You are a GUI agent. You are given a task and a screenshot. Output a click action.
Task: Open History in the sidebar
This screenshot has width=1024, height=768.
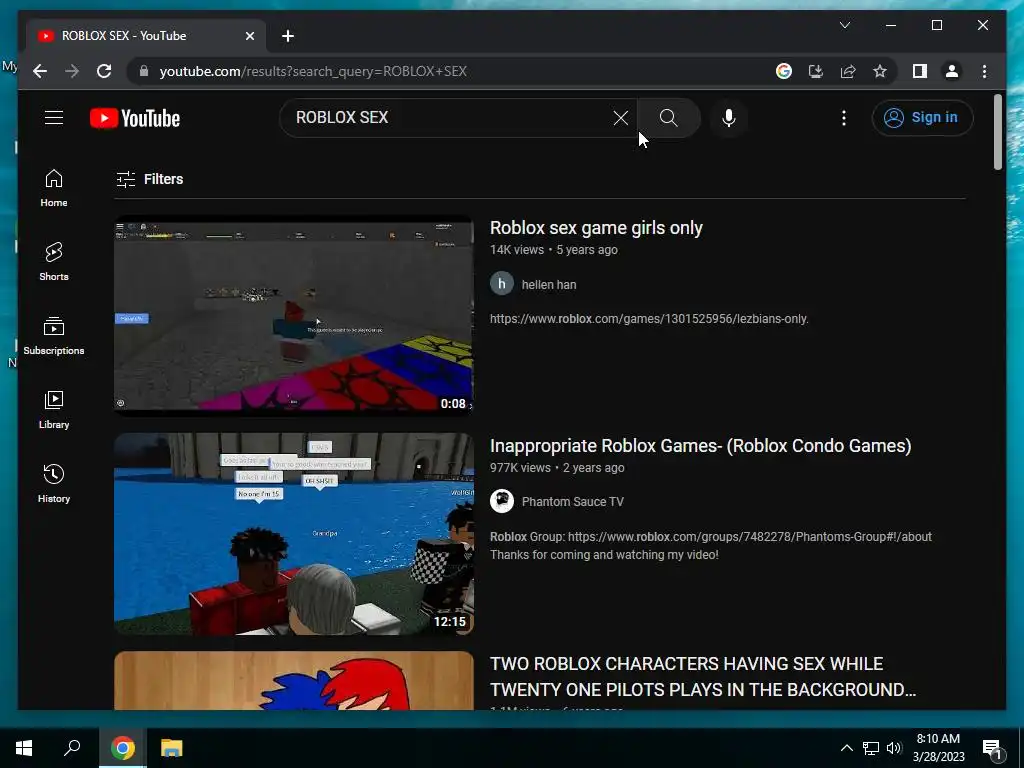pyautogui.click(x=54, y=484)
